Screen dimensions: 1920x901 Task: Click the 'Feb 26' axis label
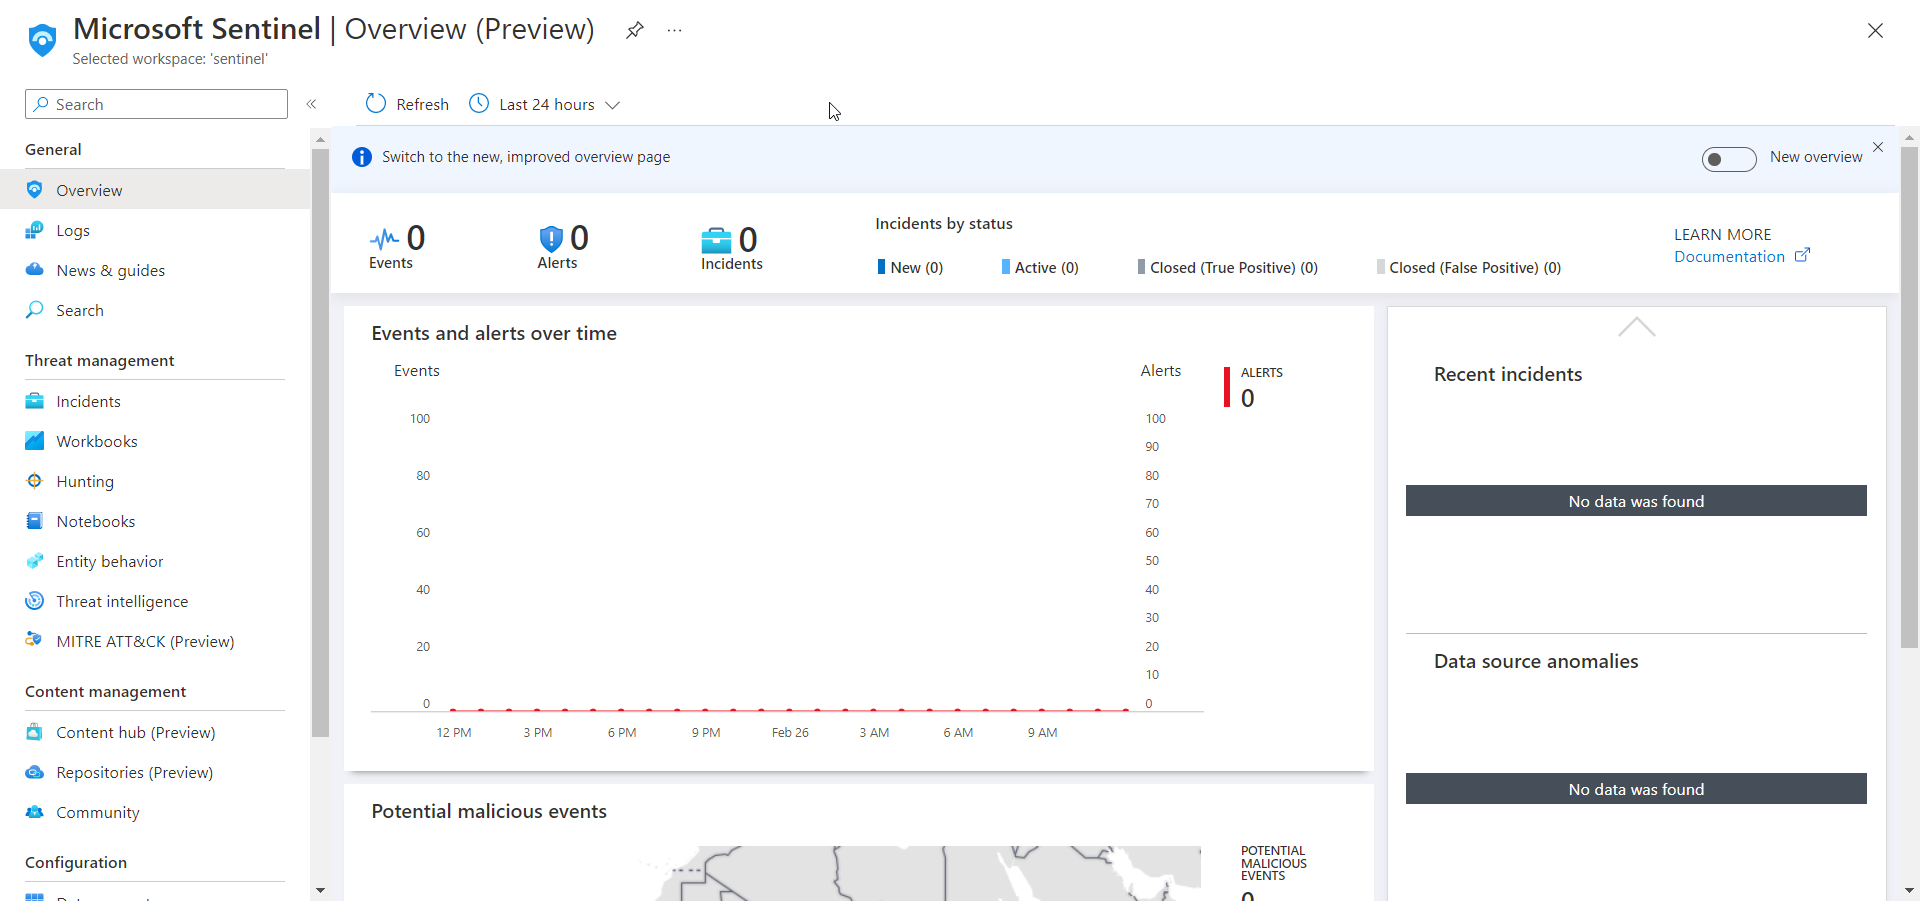[x=790, y=732]
